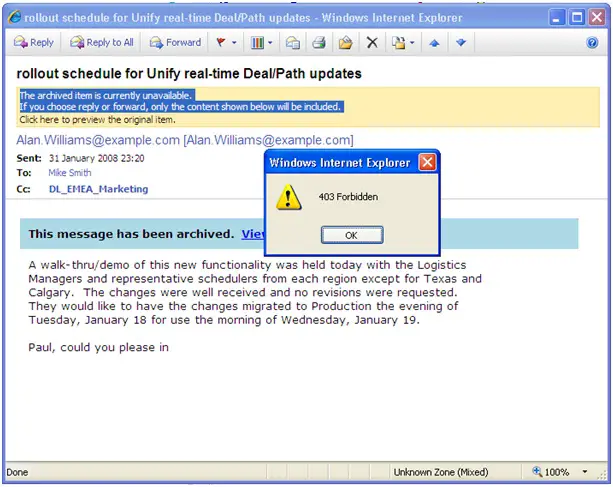Click the '403 Forbidden' message text
Screen dimensions: 613x487
point(348,197)
